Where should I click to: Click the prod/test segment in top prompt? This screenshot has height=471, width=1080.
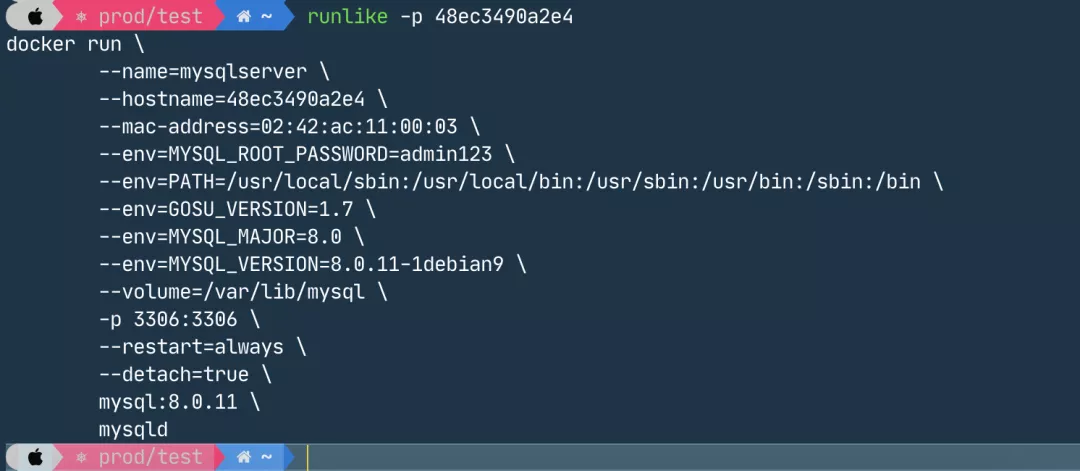point(151,17)
